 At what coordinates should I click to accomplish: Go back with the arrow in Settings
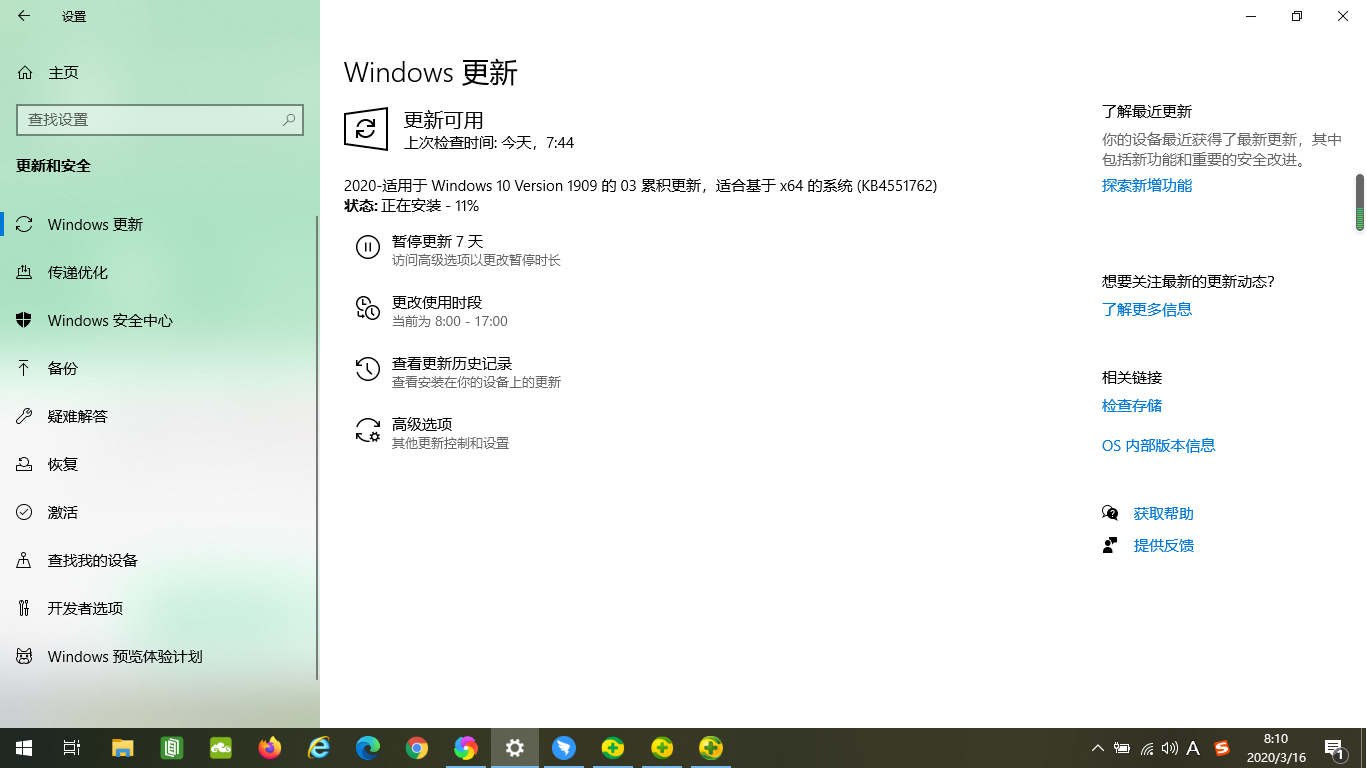point(24,16)
